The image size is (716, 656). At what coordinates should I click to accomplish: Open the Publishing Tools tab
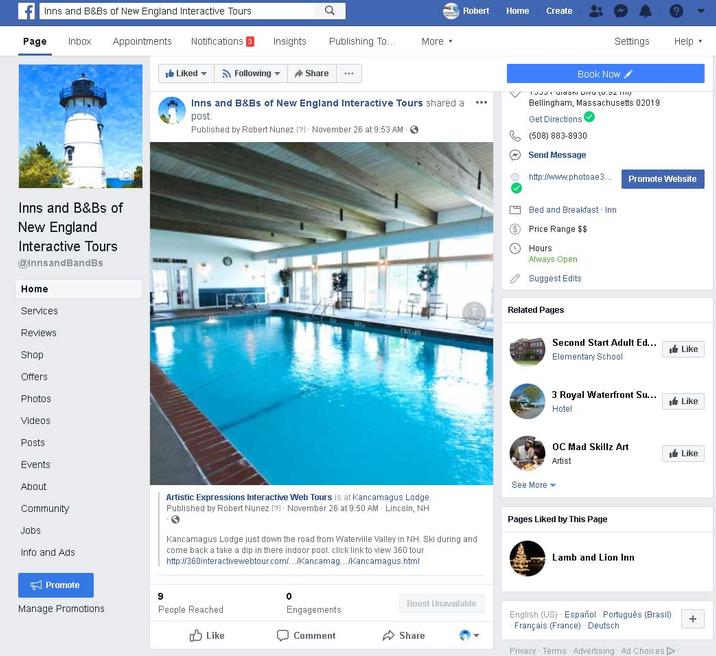tap(362, 42)
